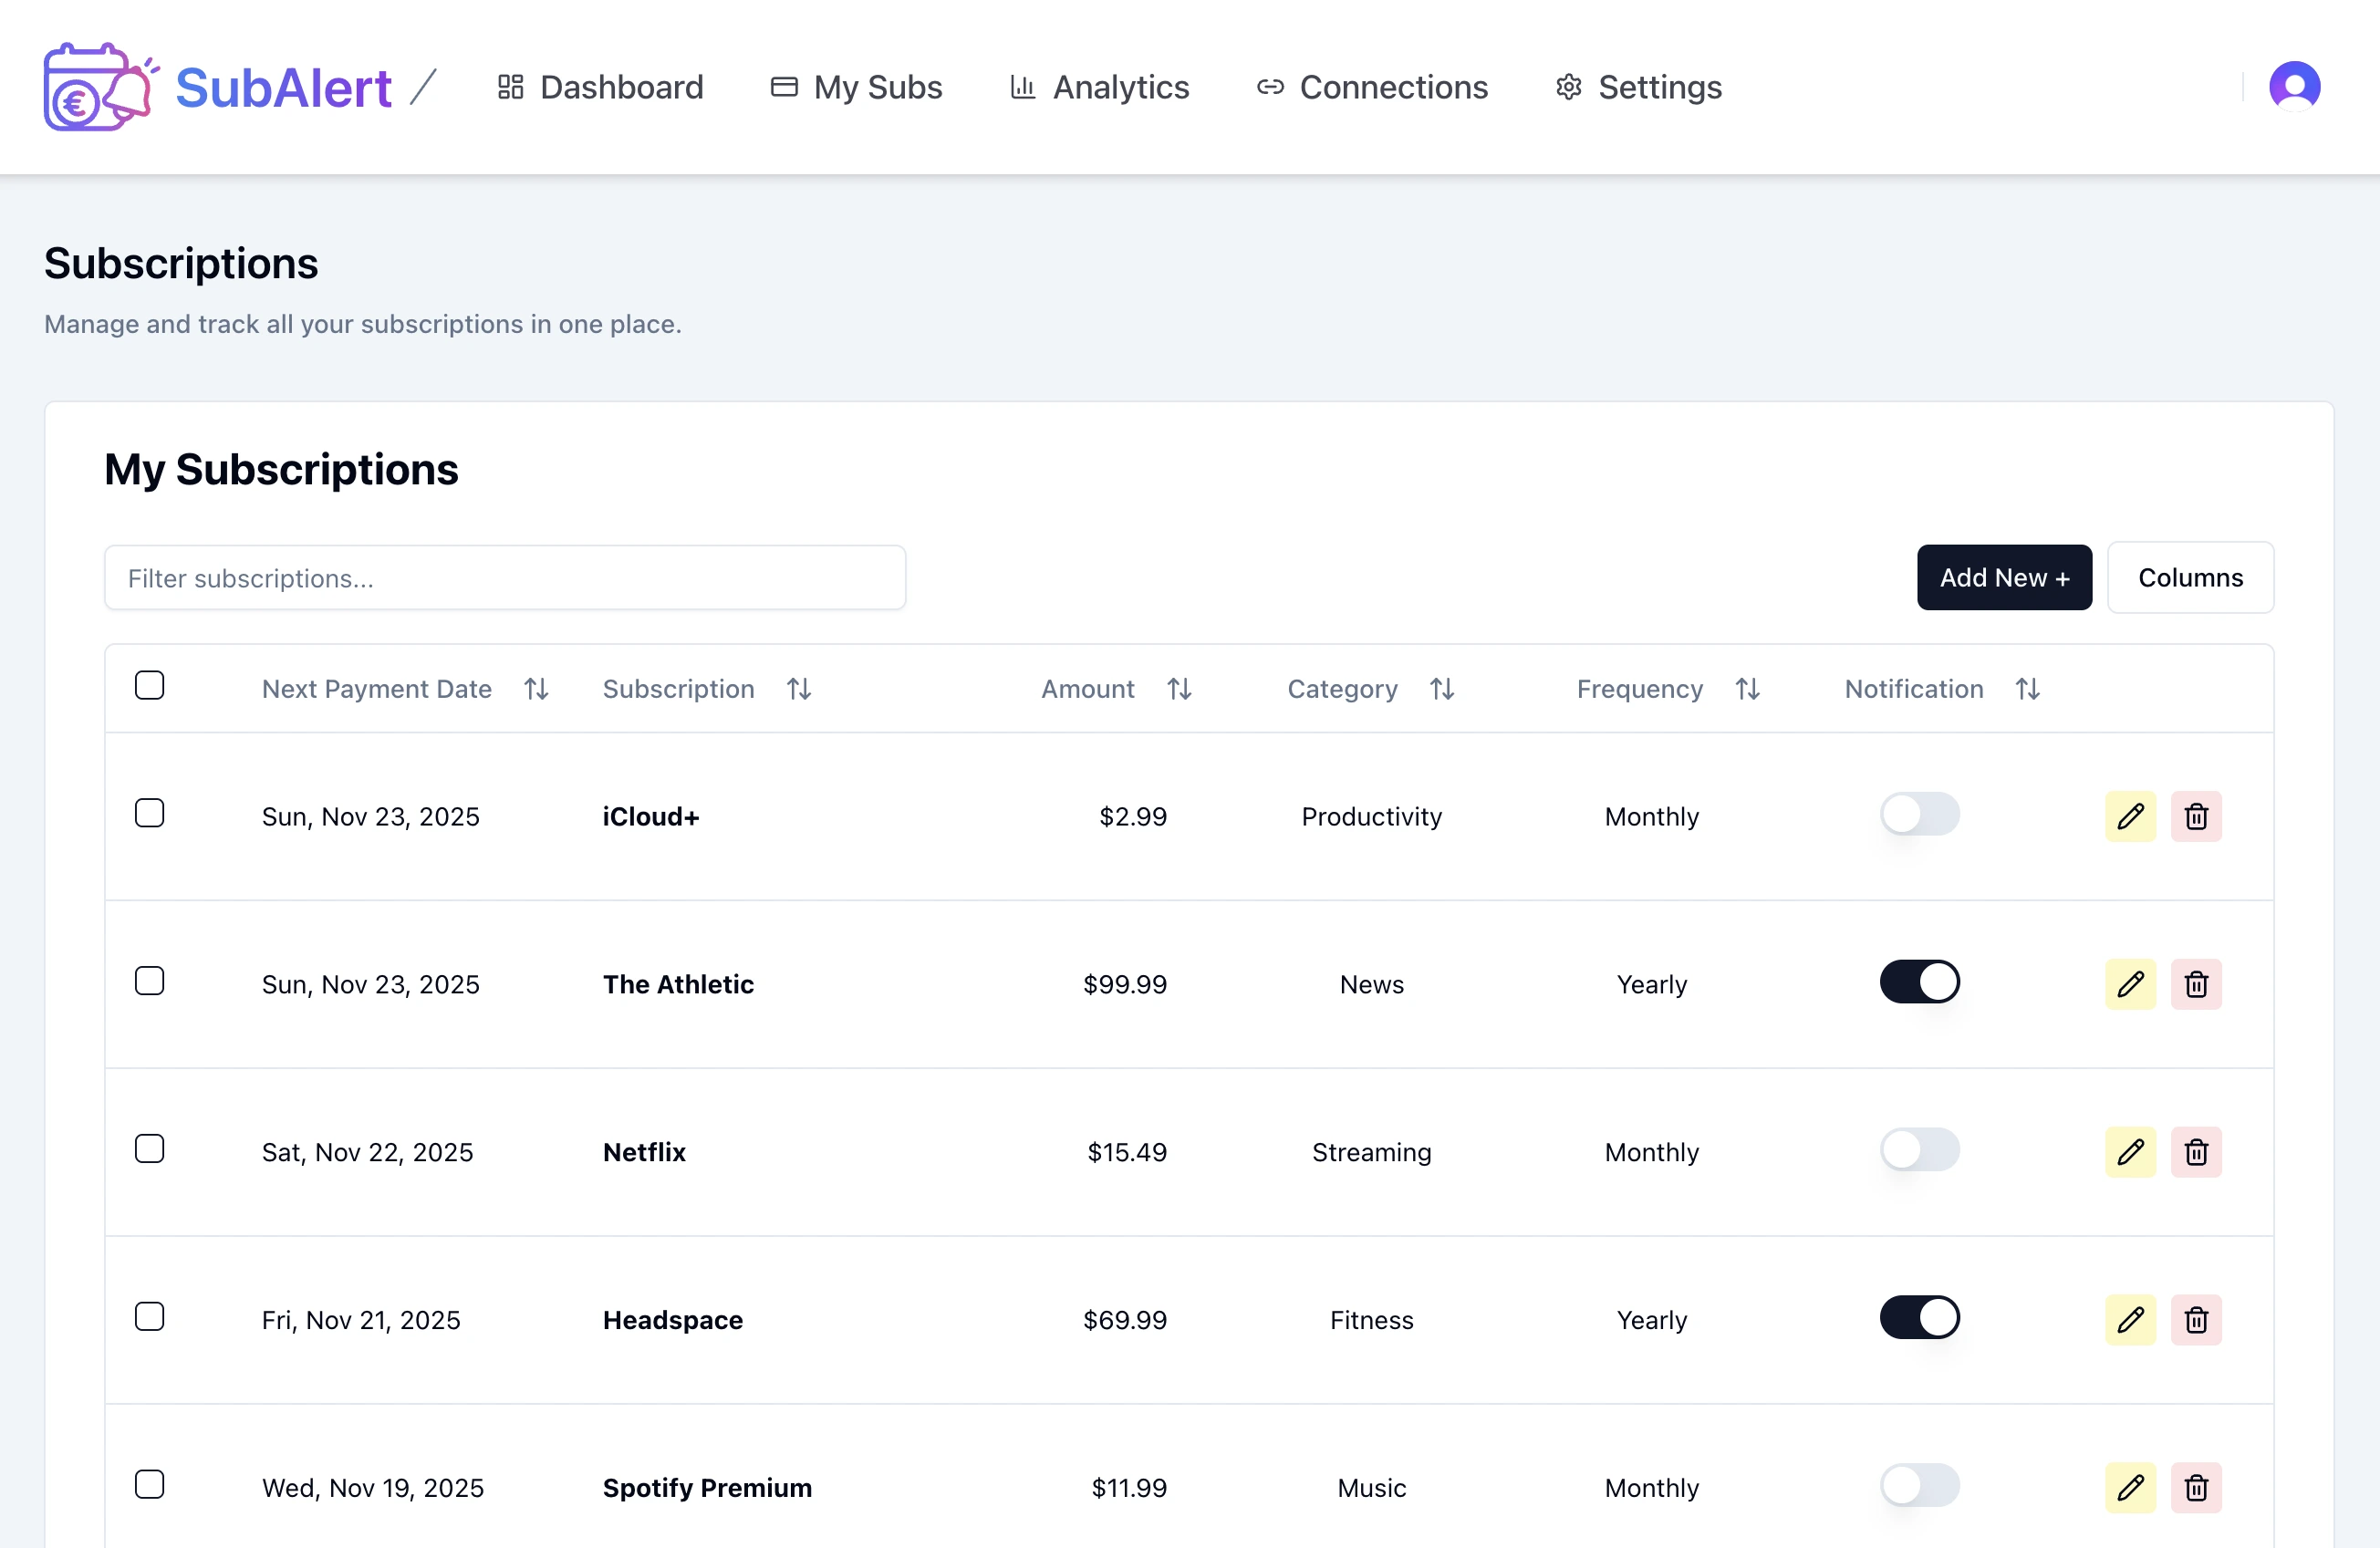Delete the Netflix subscription with trash icon
The height and width of the screenshot is (1548, 2380).
(2196, 1152)
